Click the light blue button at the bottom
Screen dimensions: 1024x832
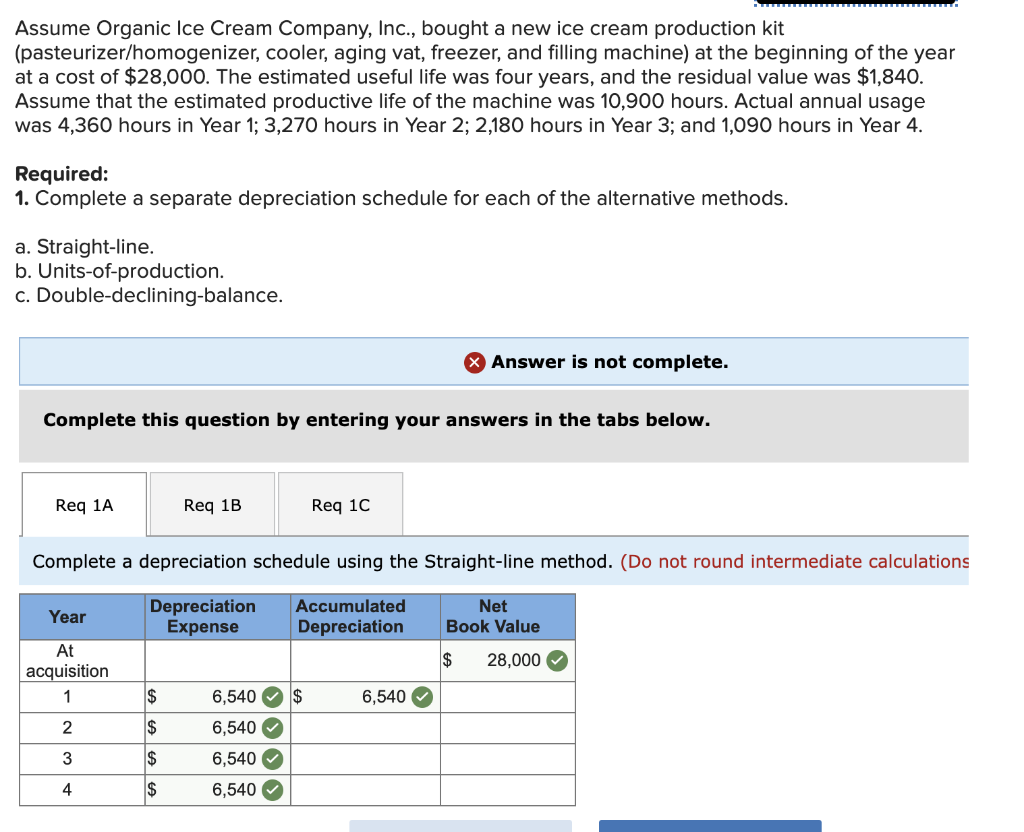tap(460, 828)
